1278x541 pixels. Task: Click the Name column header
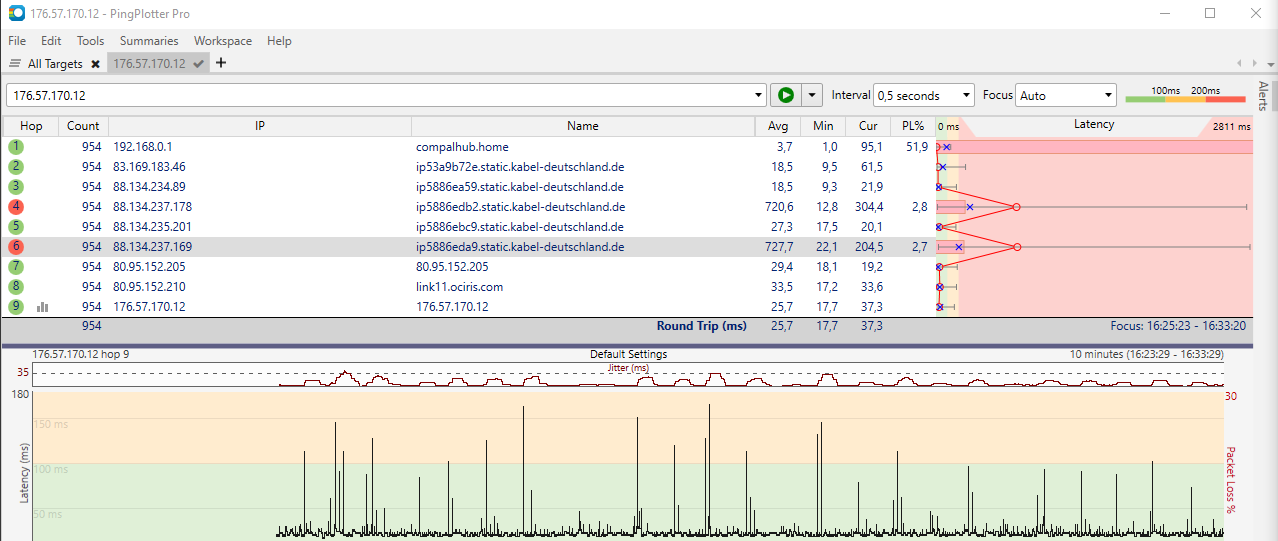pos(583,126)
